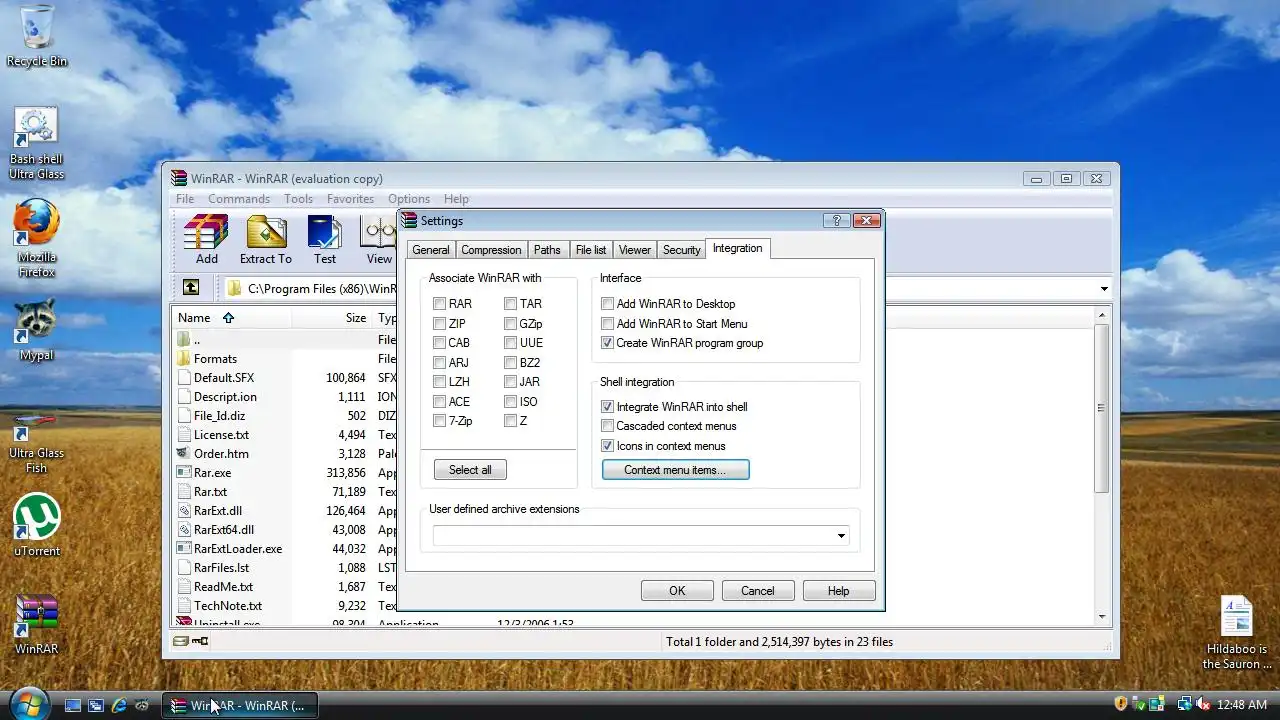Switch to the General settings tab
The image size is (1280, 720).
(431, 250)
